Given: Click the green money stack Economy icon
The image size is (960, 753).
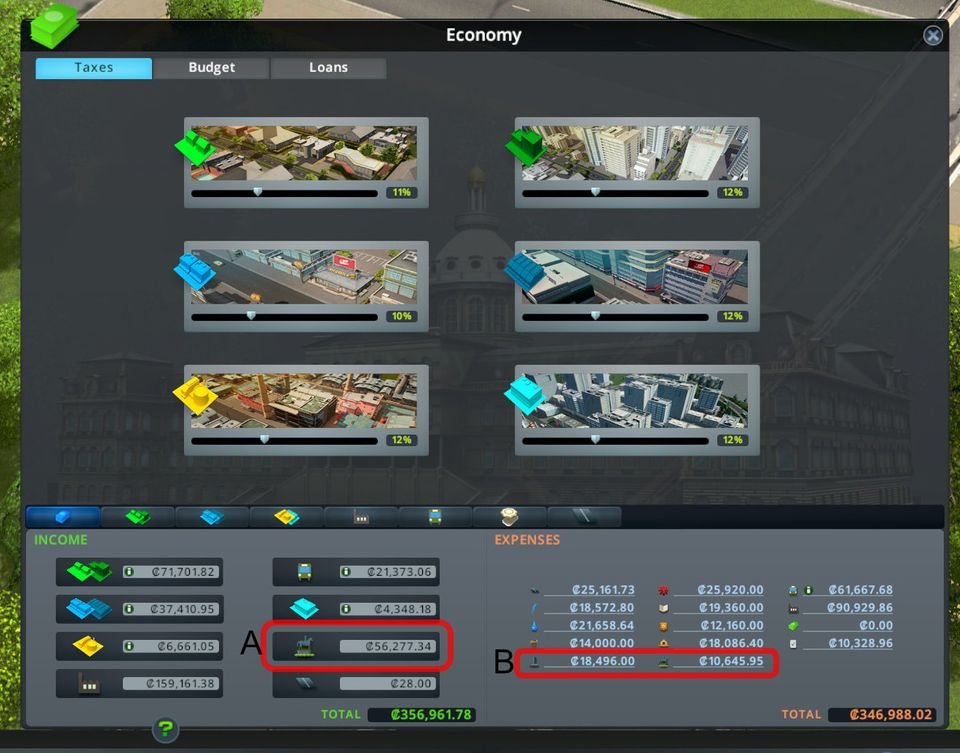Looking at the screenshot, I should click(x=54, y=27).
